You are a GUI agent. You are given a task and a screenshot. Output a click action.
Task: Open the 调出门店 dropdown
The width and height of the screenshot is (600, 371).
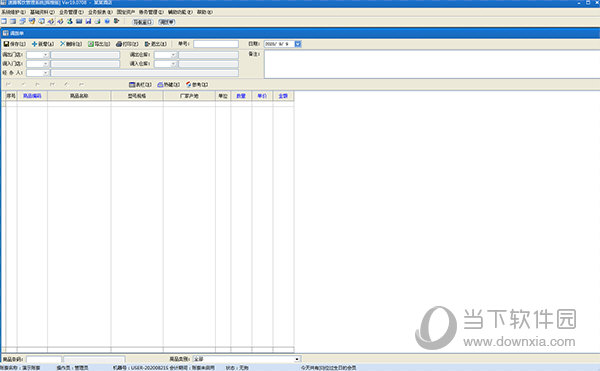[x=46, y=55]
